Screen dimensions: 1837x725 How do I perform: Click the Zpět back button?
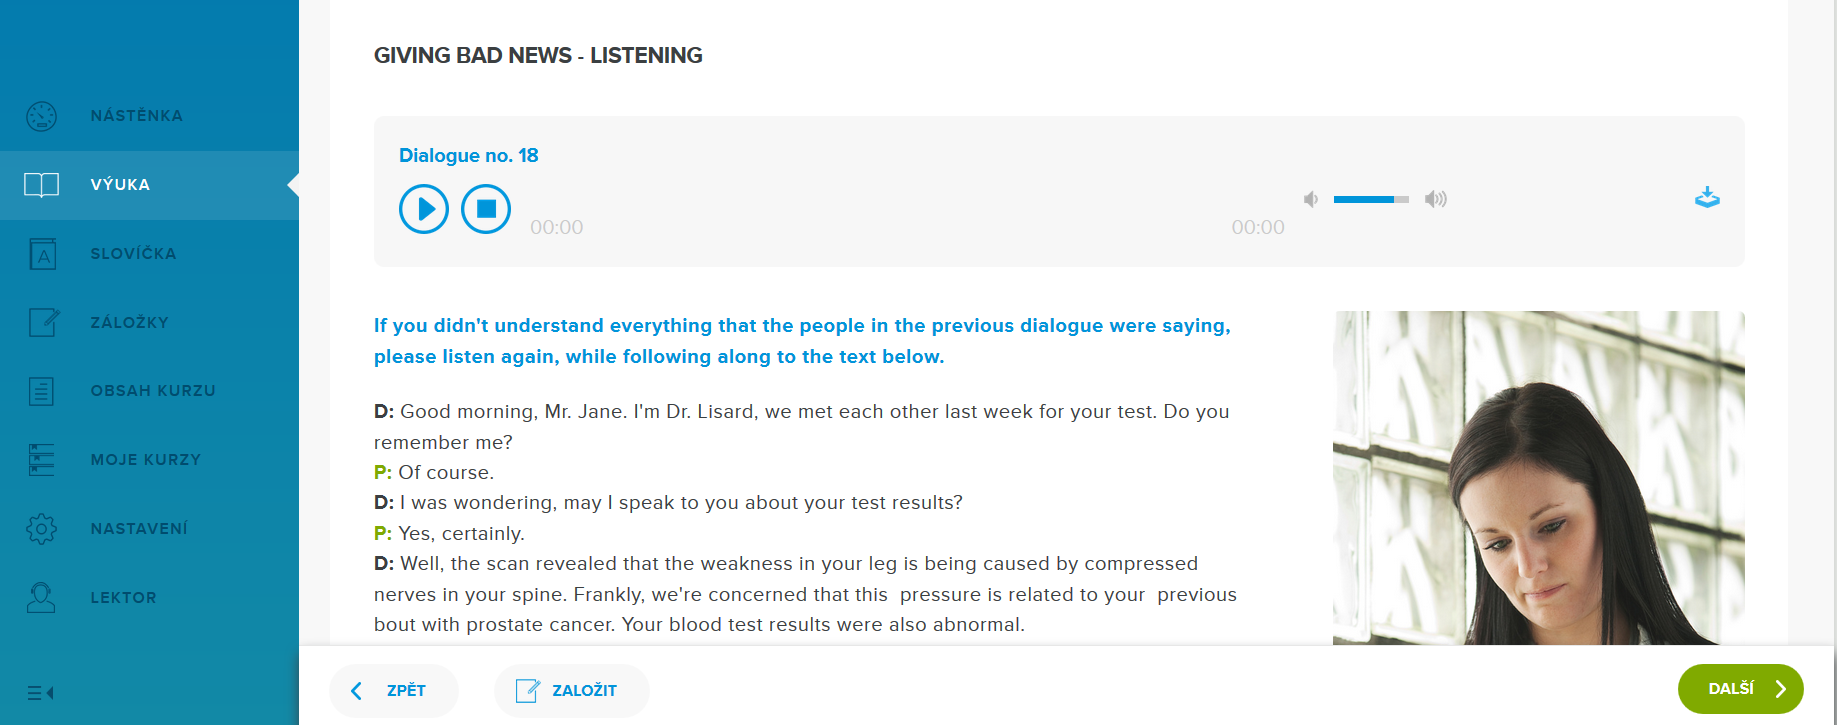(393, 690)
